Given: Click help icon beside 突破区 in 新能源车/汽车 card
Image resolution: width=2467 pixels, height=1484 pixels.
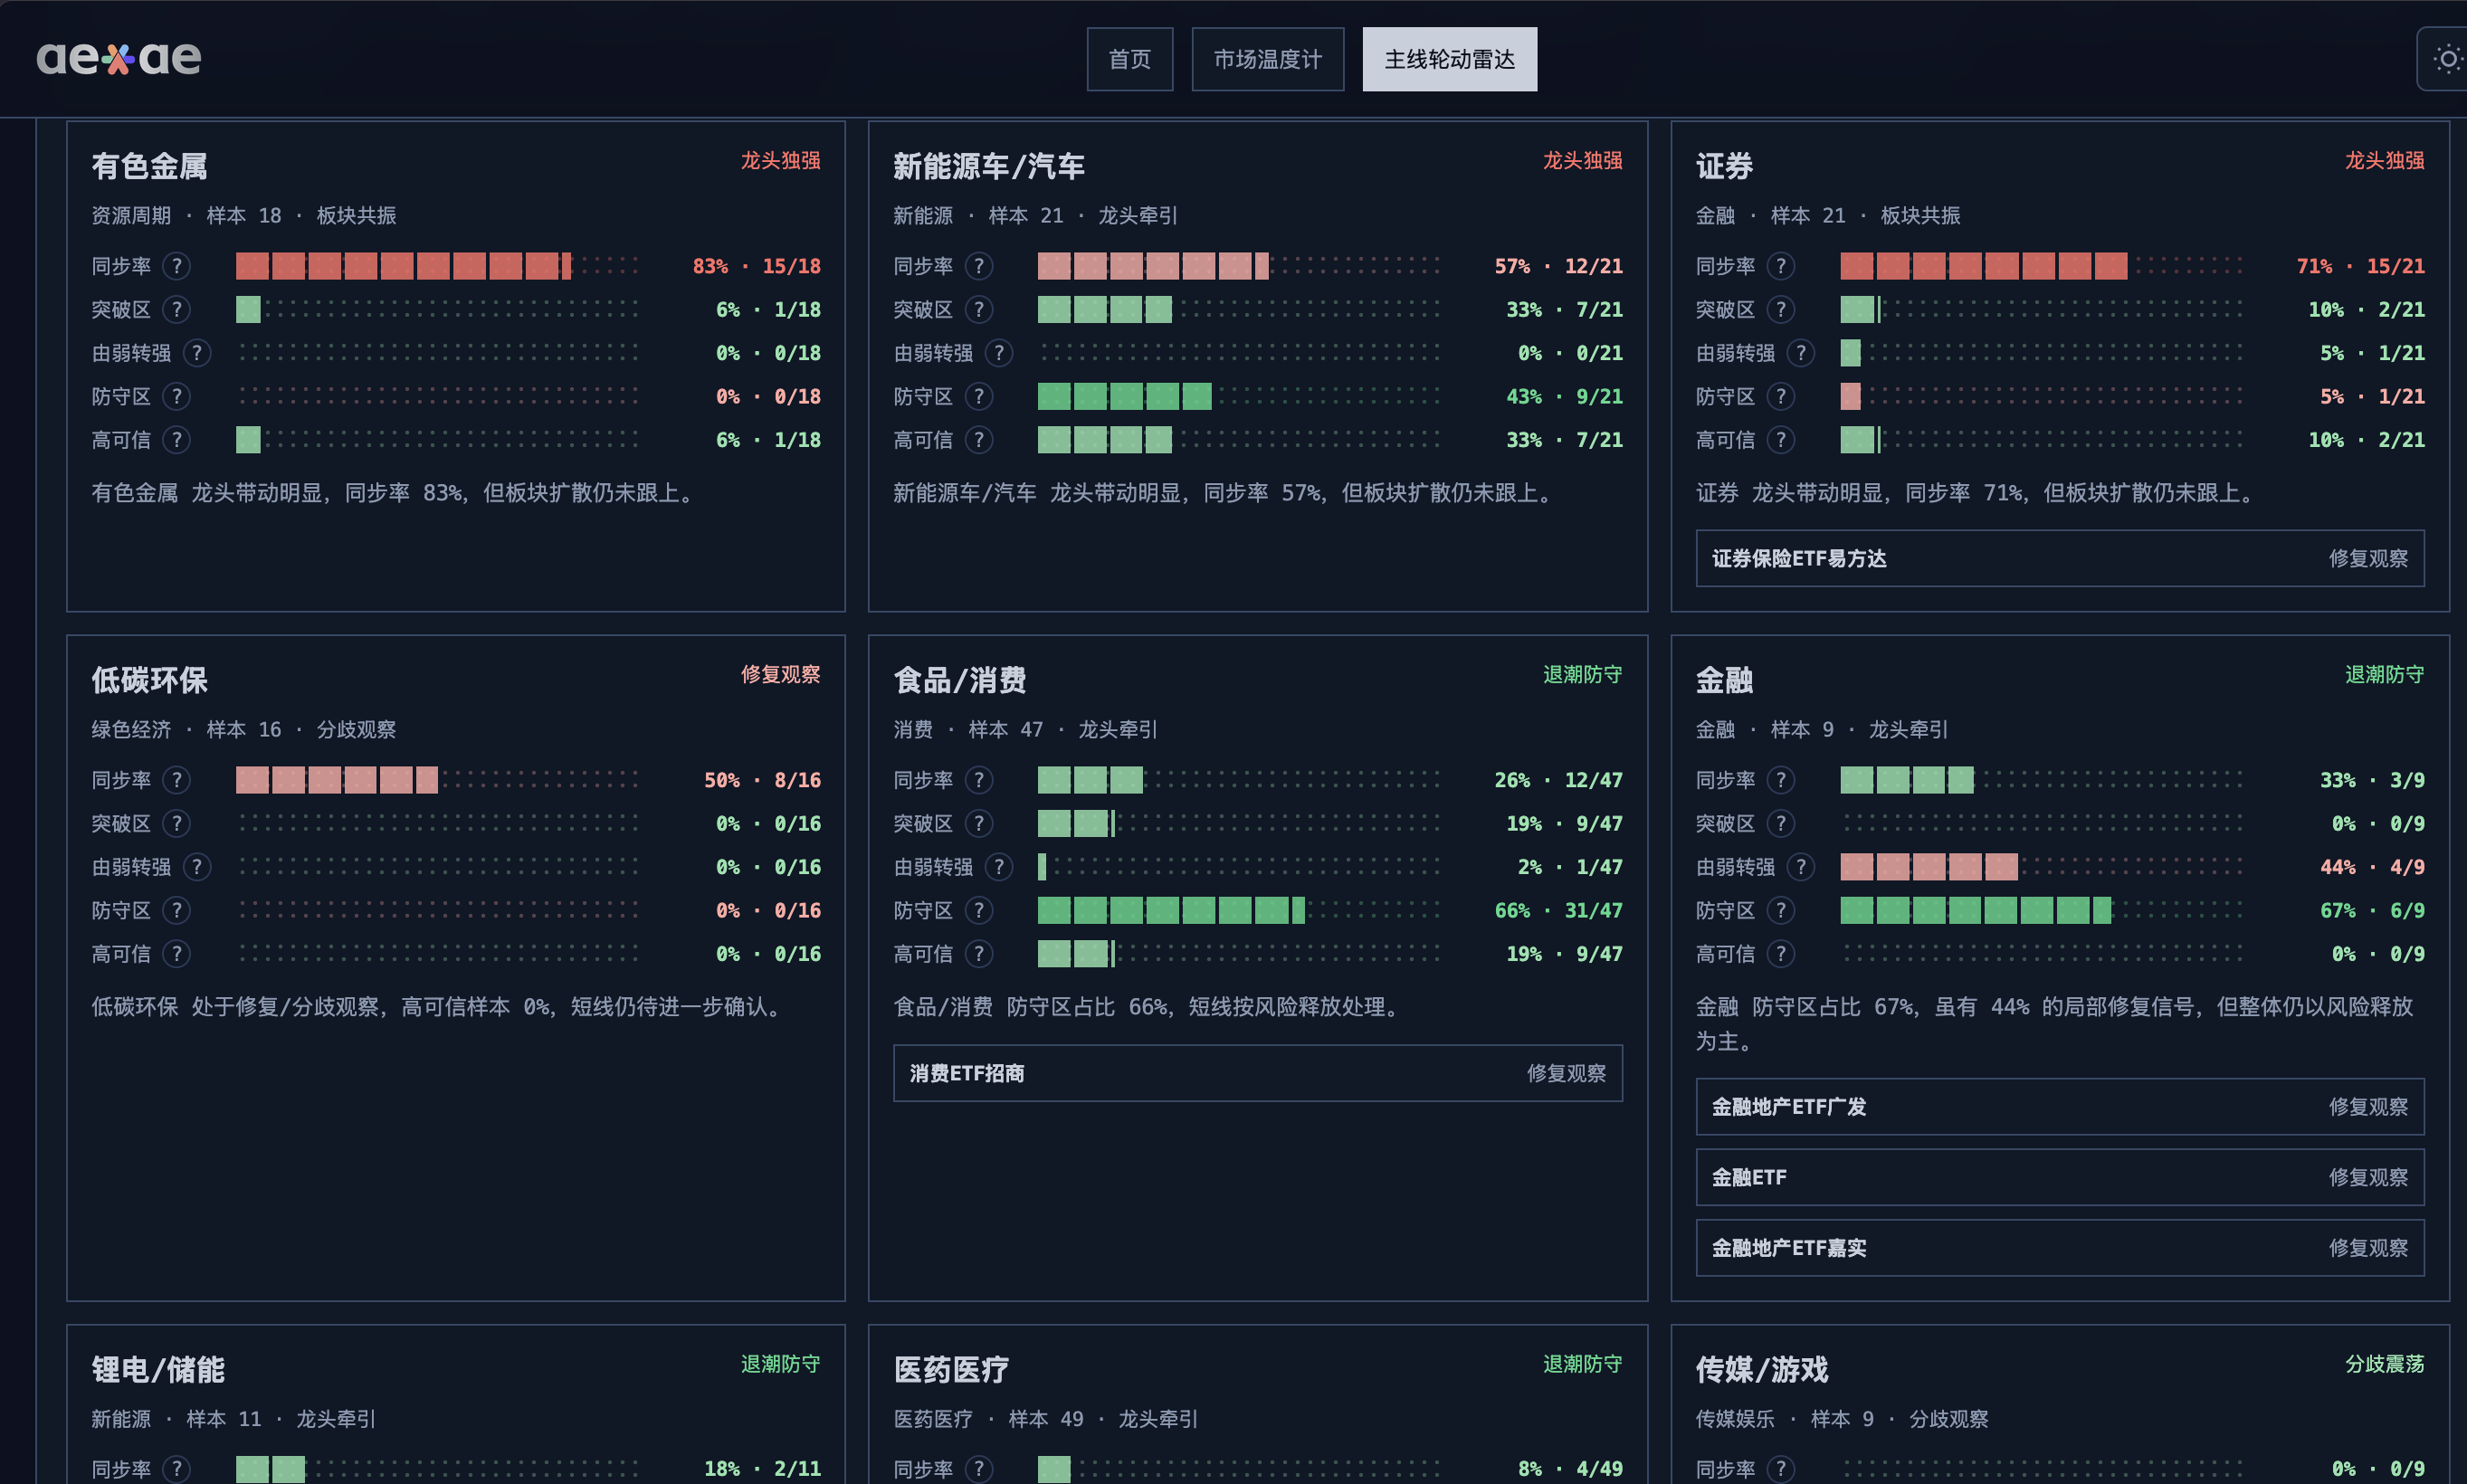Looking at the screenshot, I should point(979,309).
